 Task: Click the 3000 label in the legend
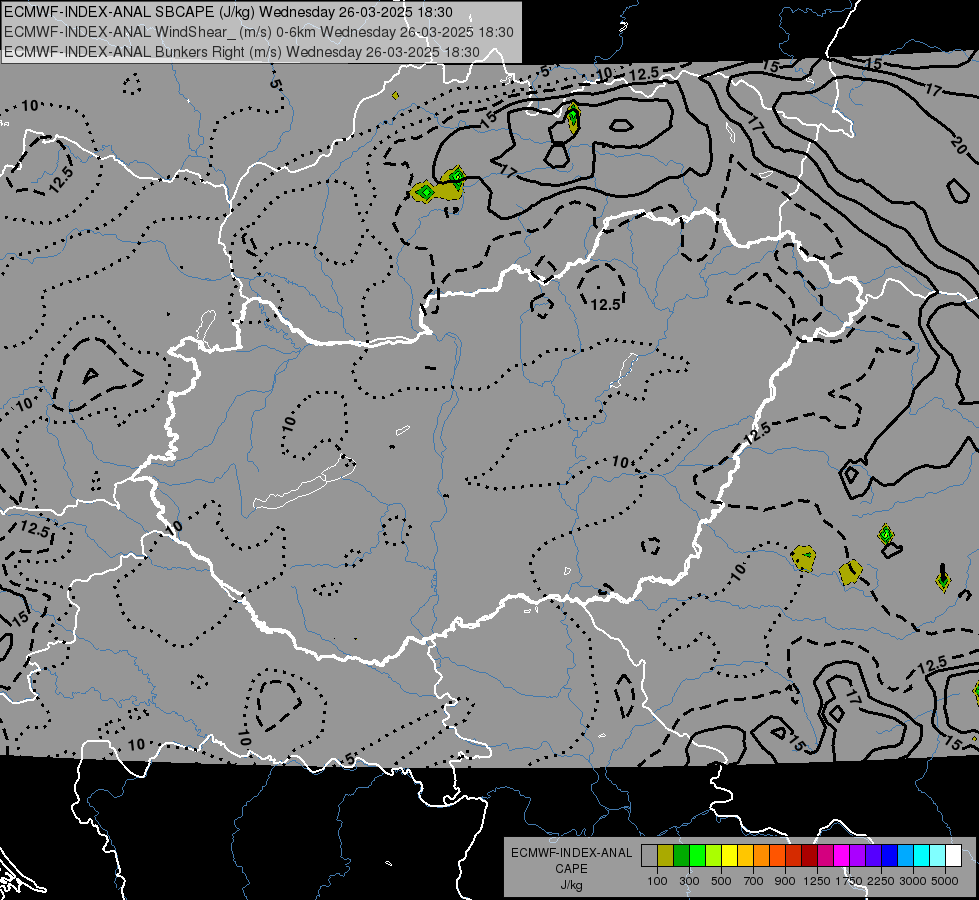913,881
